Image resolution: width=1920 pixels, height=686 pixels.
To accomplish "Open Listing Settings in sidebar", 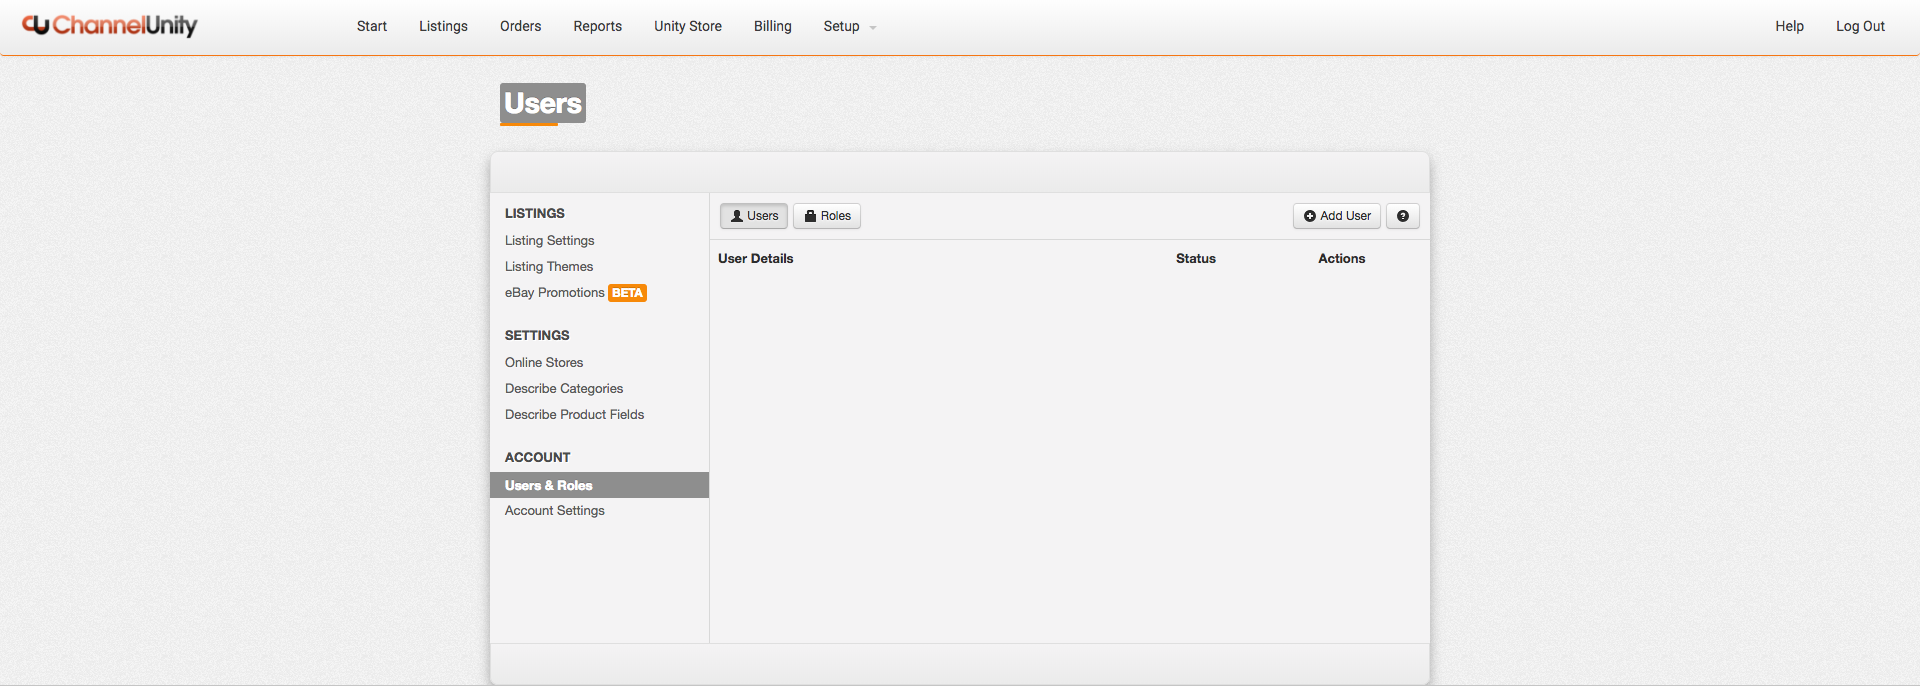I will click(549, 241).
